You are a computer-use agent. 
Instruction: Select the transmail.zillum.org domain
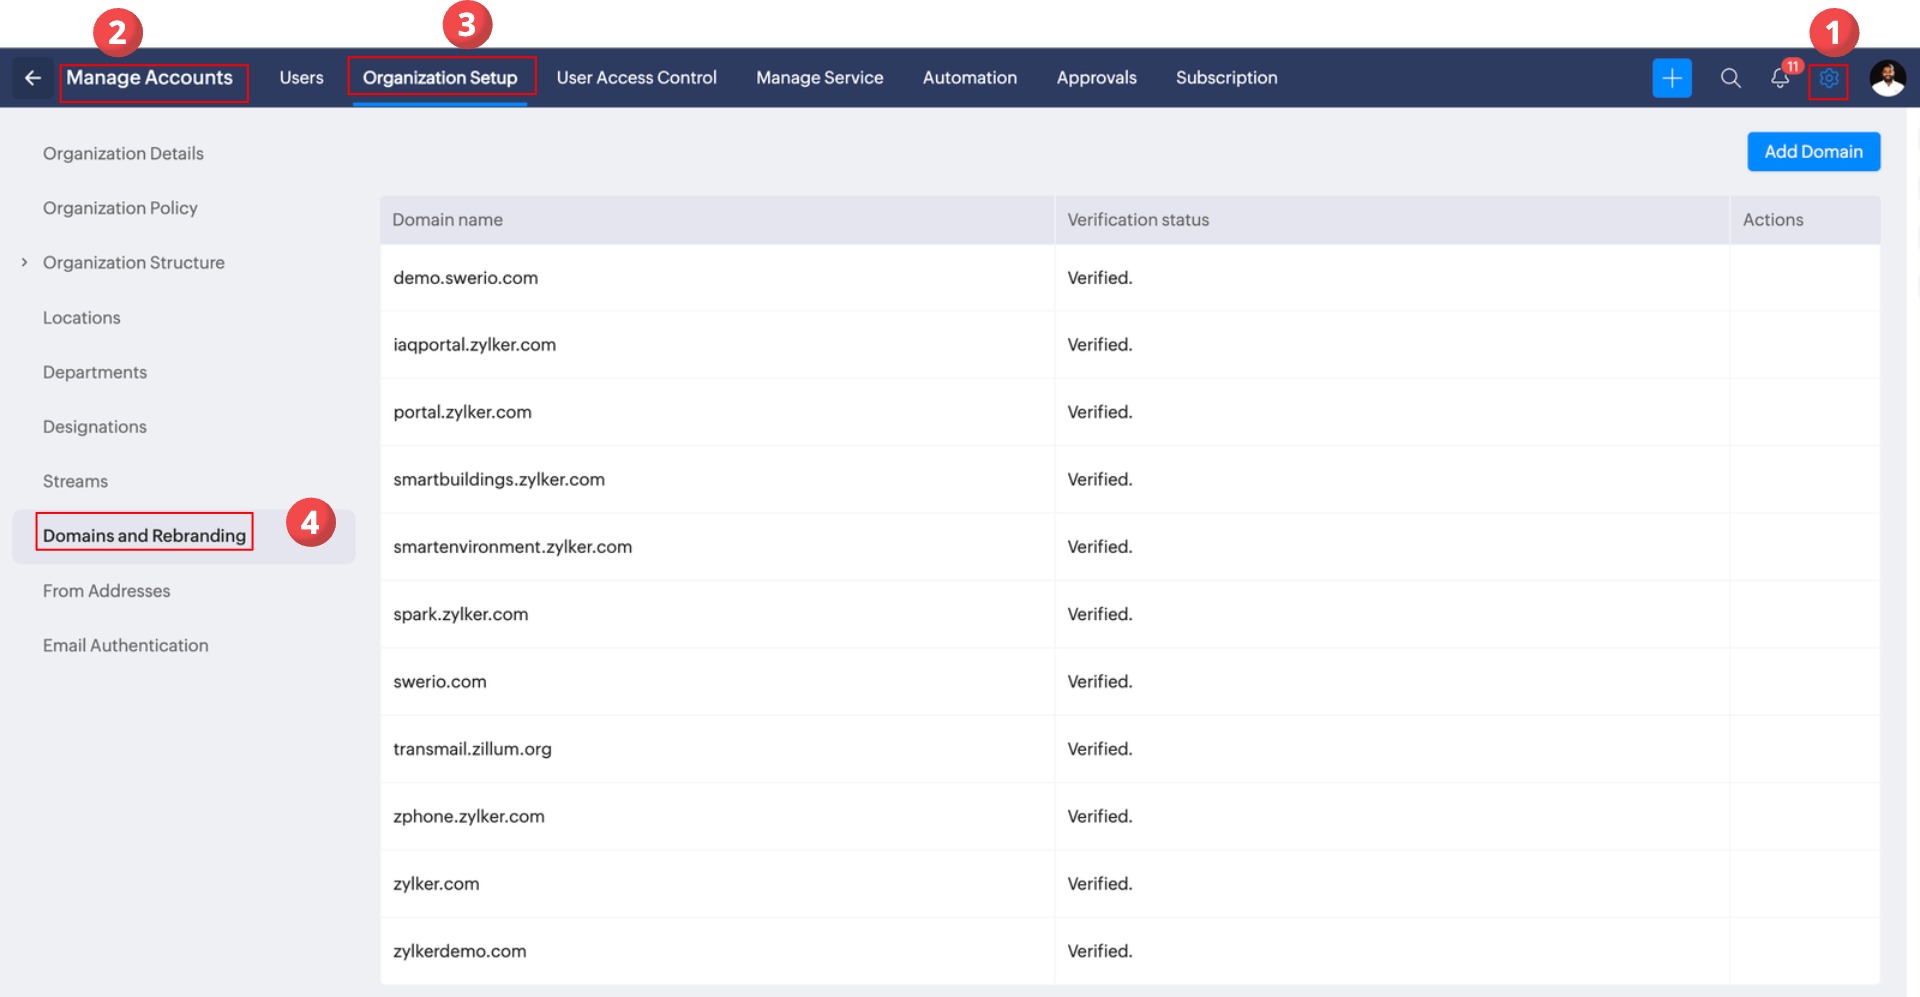click(x=472, y=749)
